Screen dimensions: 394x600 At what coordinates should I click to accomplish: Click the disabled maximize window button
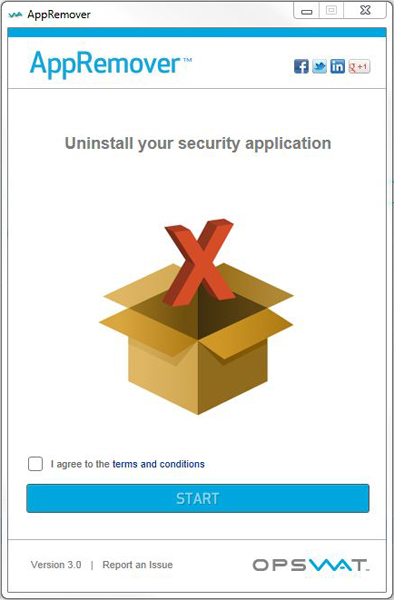tap(332, 10)
